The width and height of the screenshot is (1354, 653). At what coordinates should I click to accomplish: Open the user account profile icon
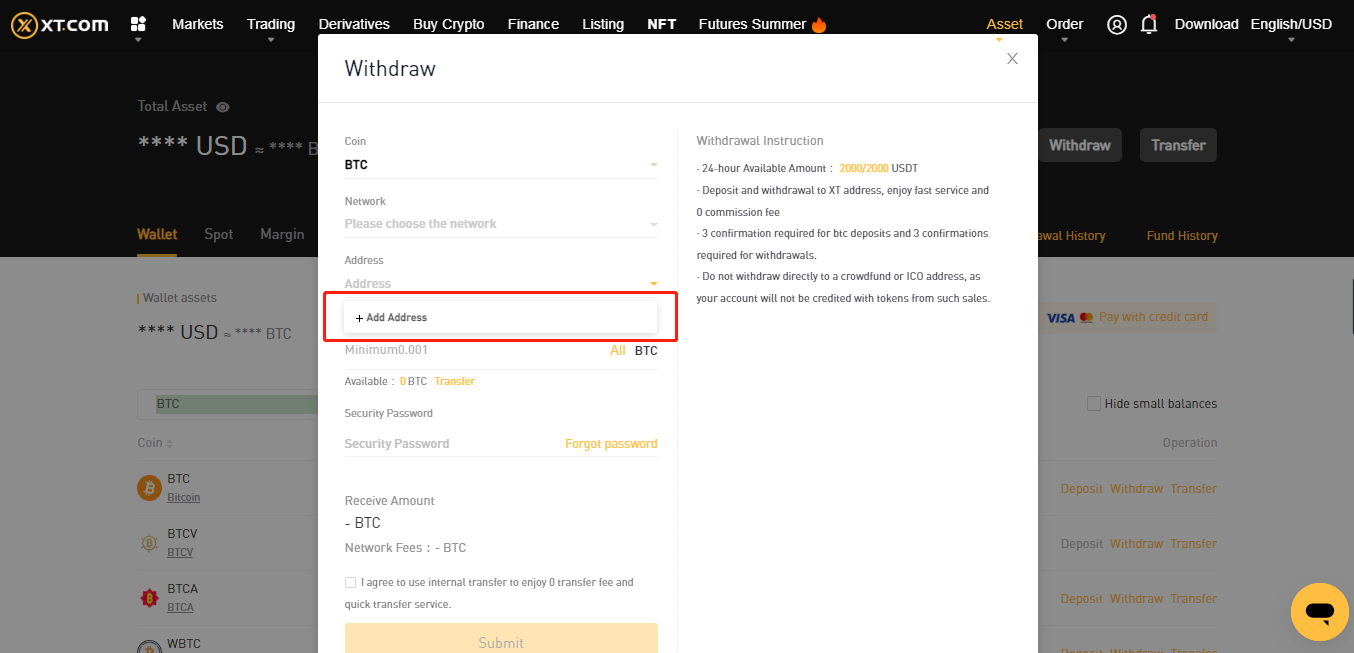pos(1117,24)
